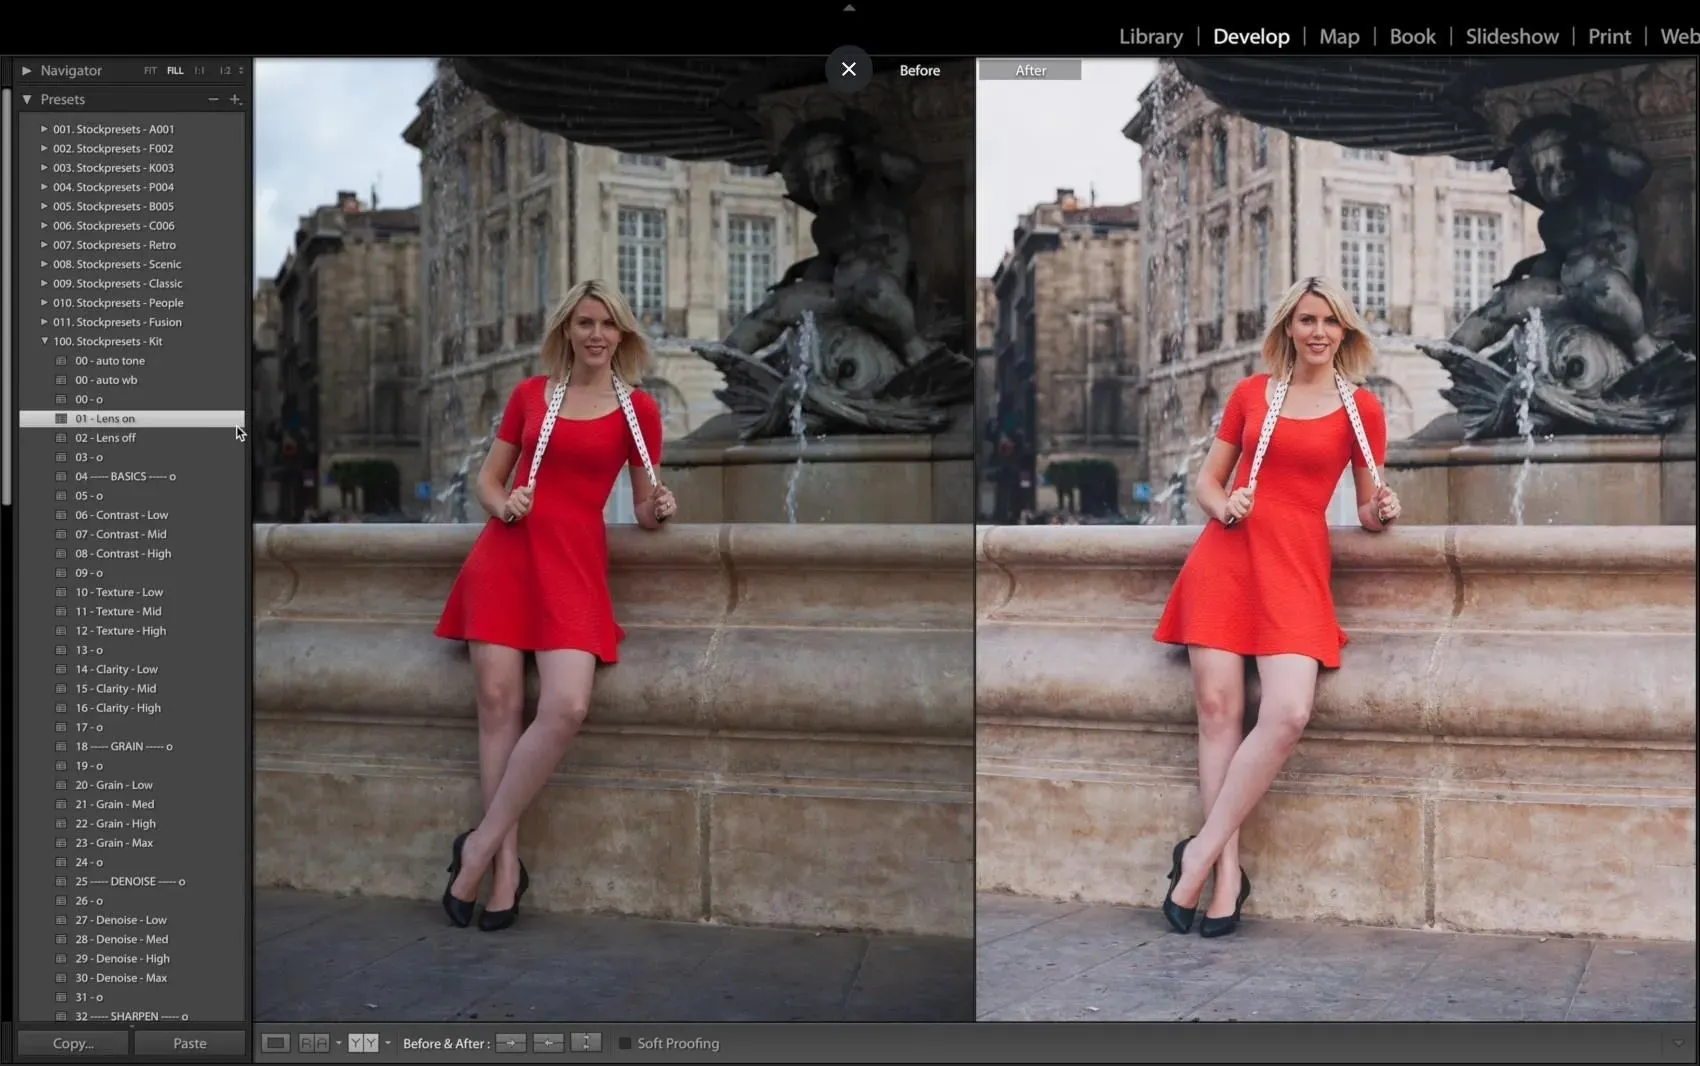Viewport: 1700px width, 1066px height.
Task: Click icon of preset 02 - Lens off
Action: (x=61, y=438)
